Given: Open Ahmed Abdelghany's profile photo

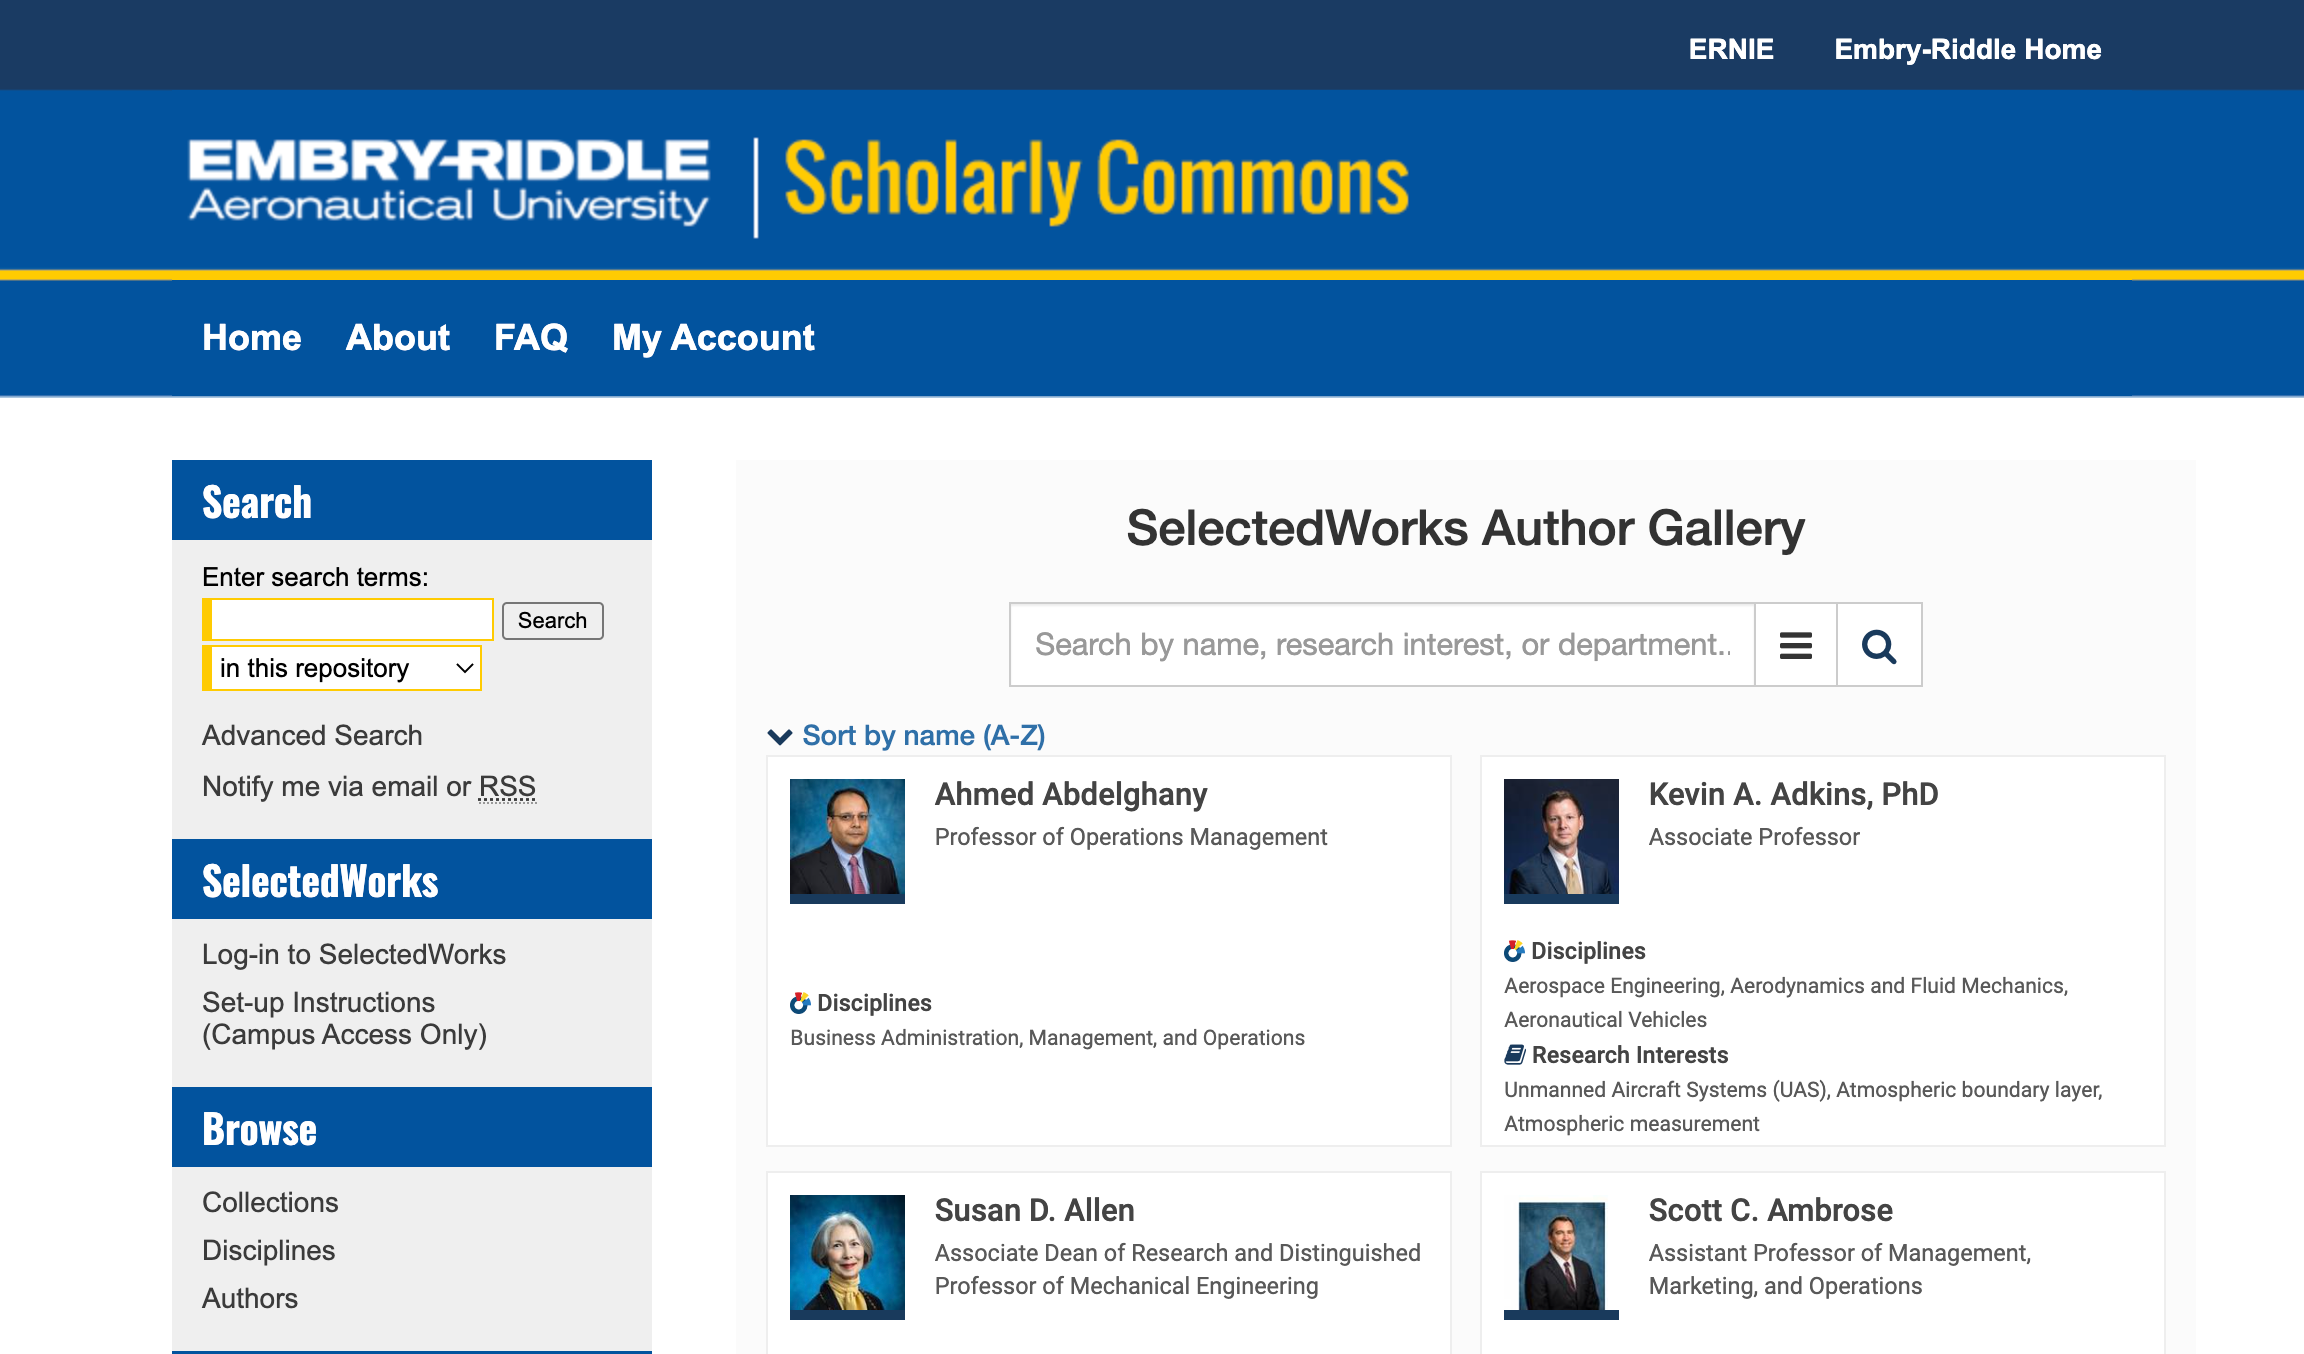Looking at the screenshot, I should (847, 841).
